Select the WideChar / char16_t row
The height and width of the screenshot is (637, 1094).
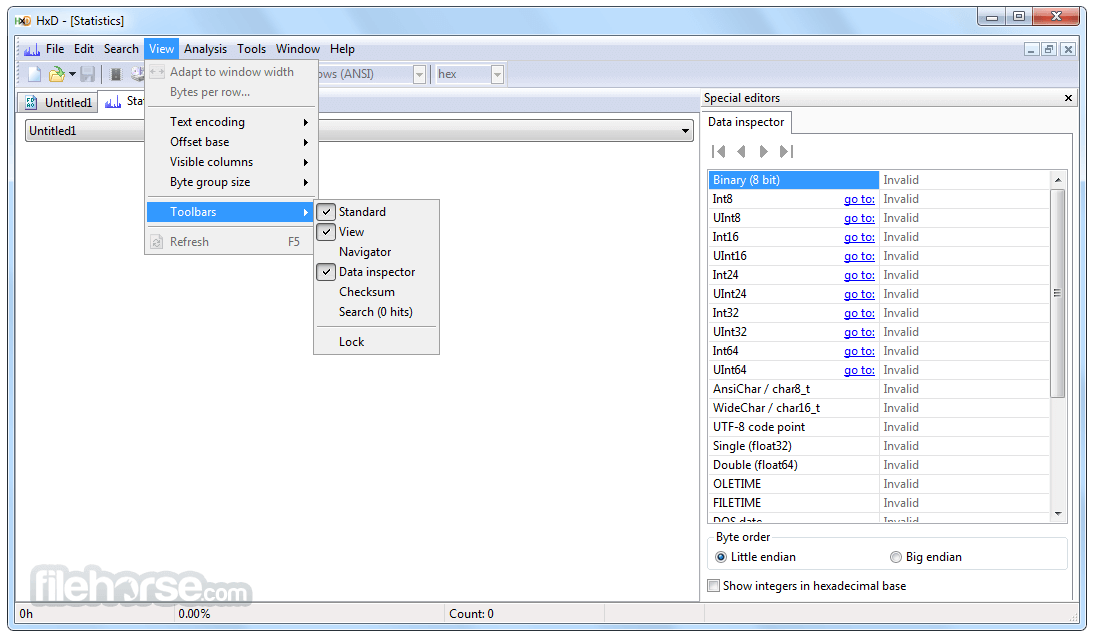[879, 408]
